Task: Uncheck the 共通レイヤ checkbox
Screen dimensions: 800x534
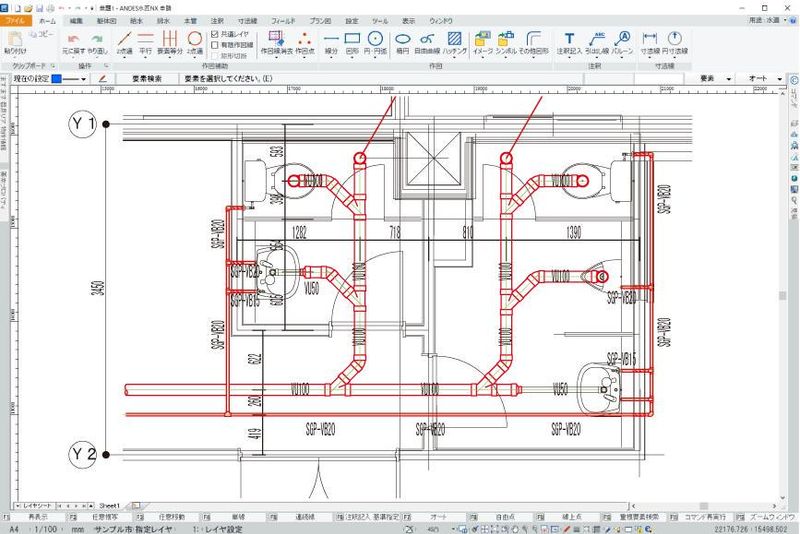Action: pyautogui.click(x=215, y=34)
